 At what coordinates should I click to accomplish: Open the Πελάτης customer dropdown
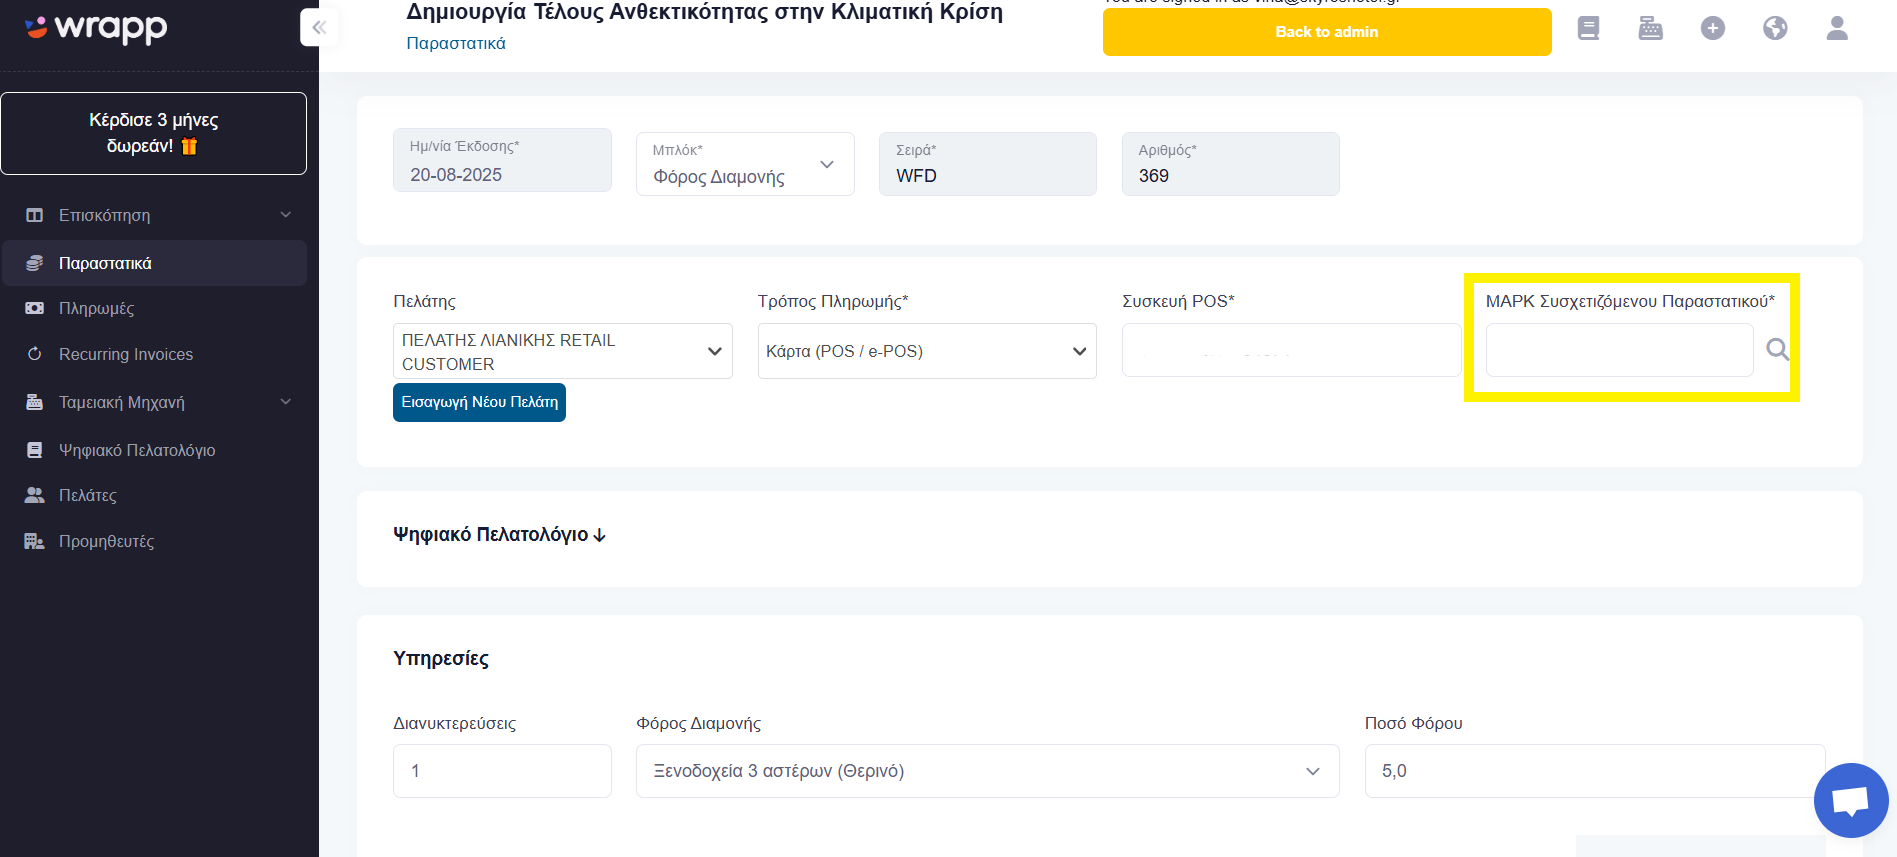click(x=563, y=351)
